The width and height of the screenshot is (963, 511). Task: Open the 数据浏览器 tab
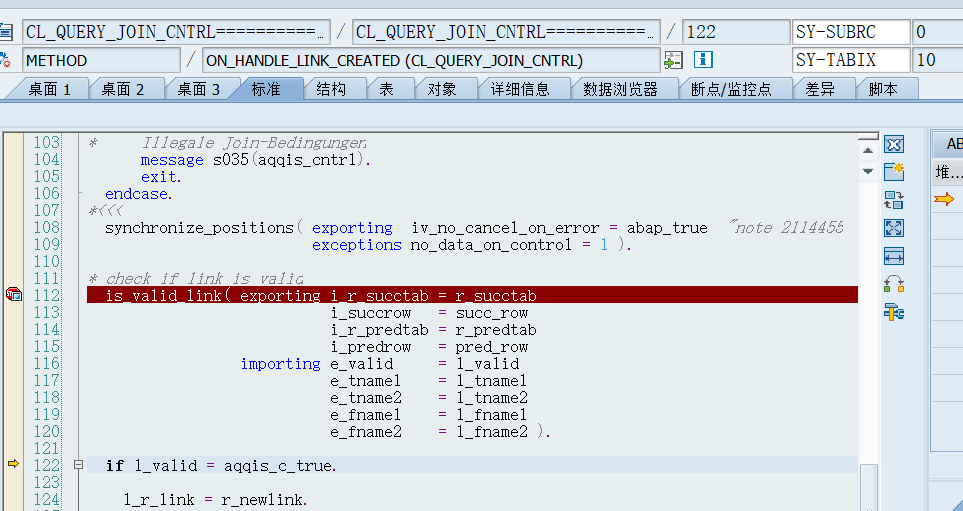tap(620, 90)
